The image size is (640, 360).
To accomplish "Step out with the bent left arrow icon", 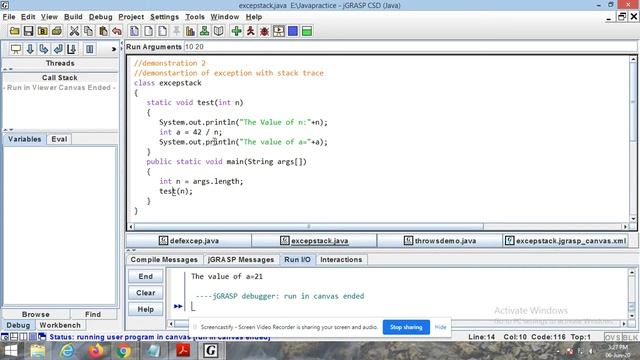I will tap(58, 49).
